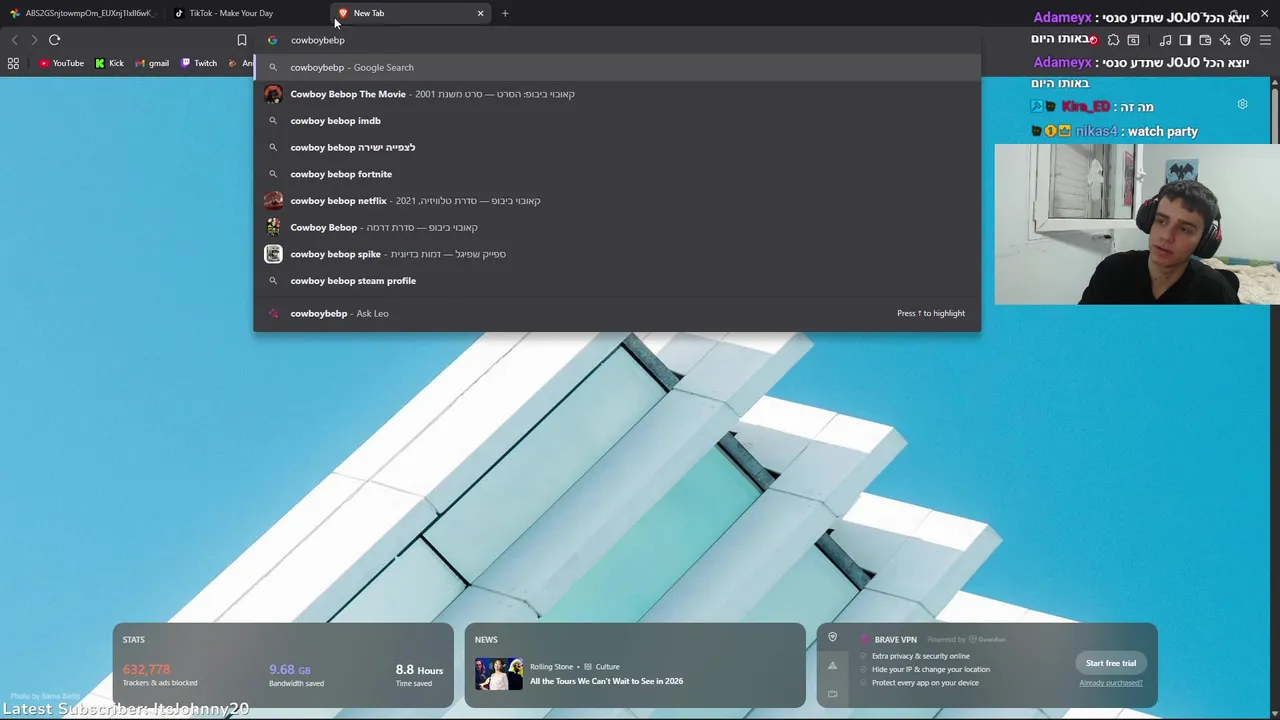Select the triangle icon in VPN widget
The height and width of the screenshot is (720, 1280).
832,665
